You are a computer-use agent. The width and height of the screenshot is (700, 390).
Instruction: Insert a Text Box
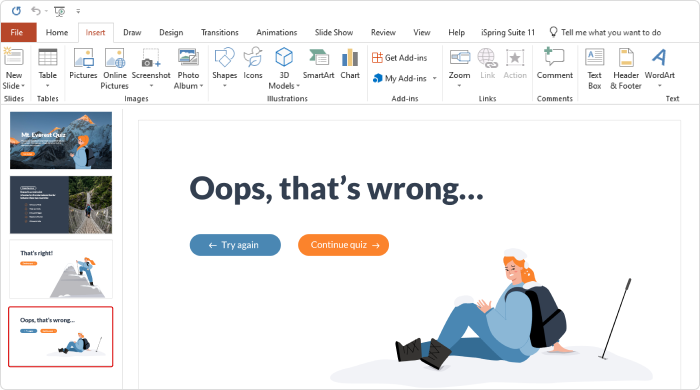tap(594, 68)
